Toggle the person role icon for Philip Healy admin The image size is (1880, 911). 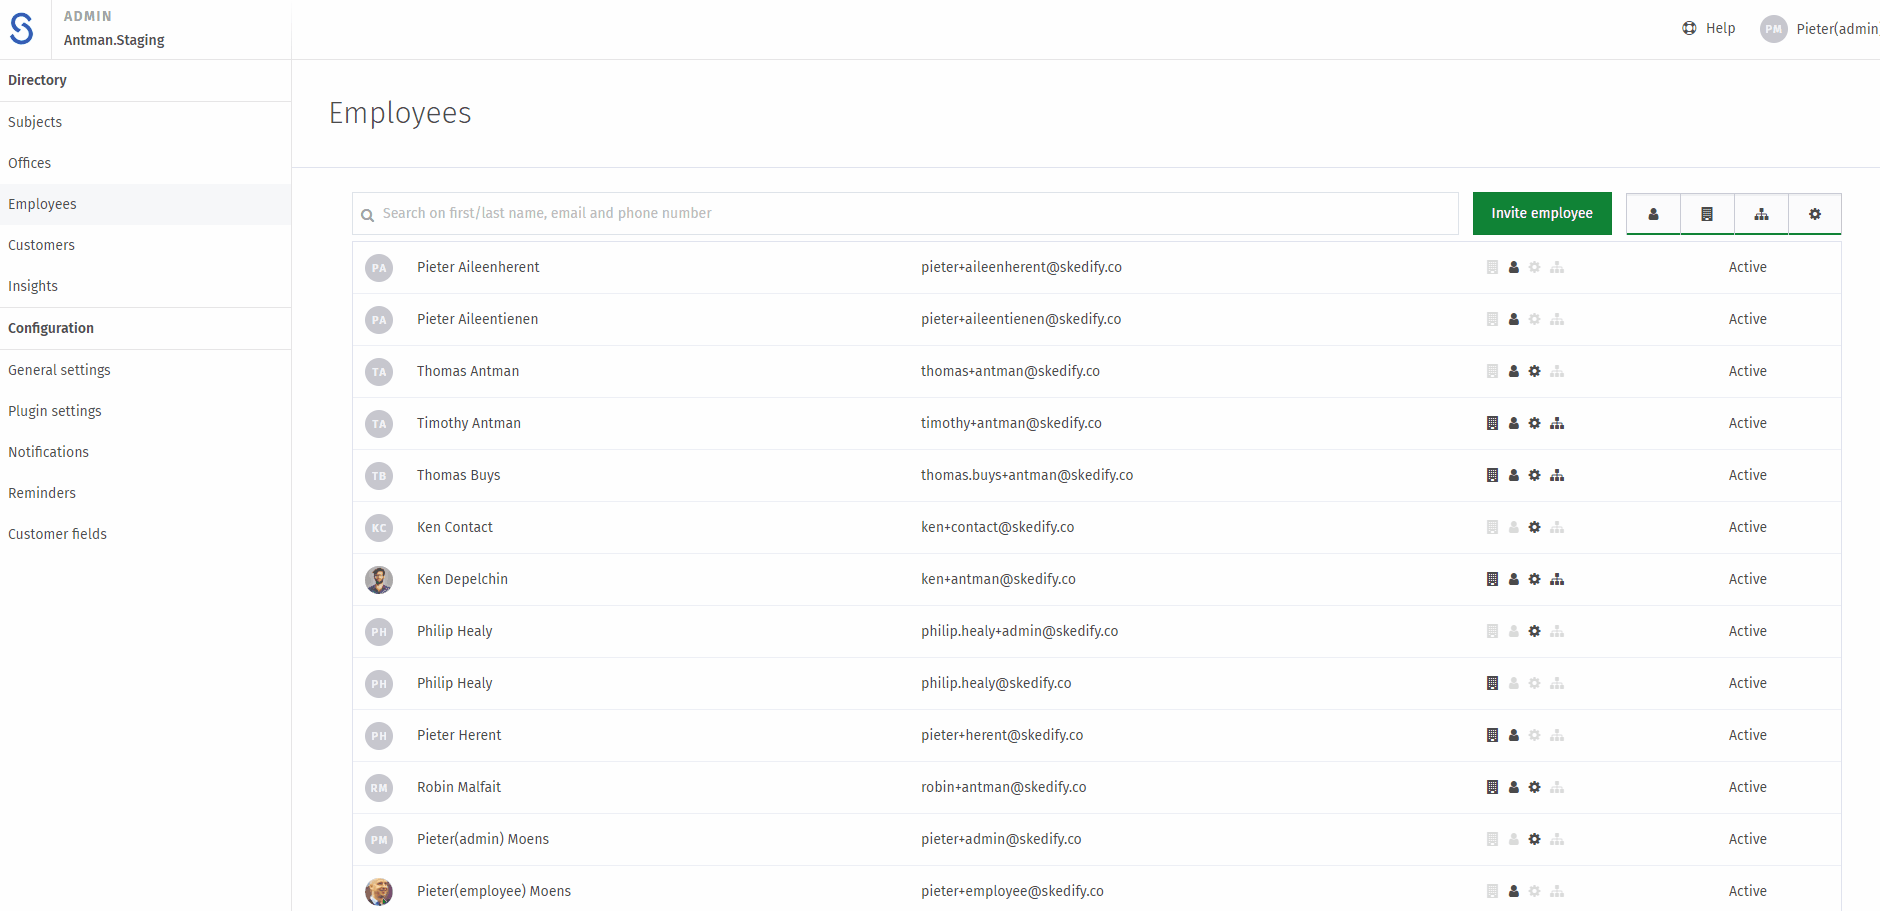coord(1514,631)
